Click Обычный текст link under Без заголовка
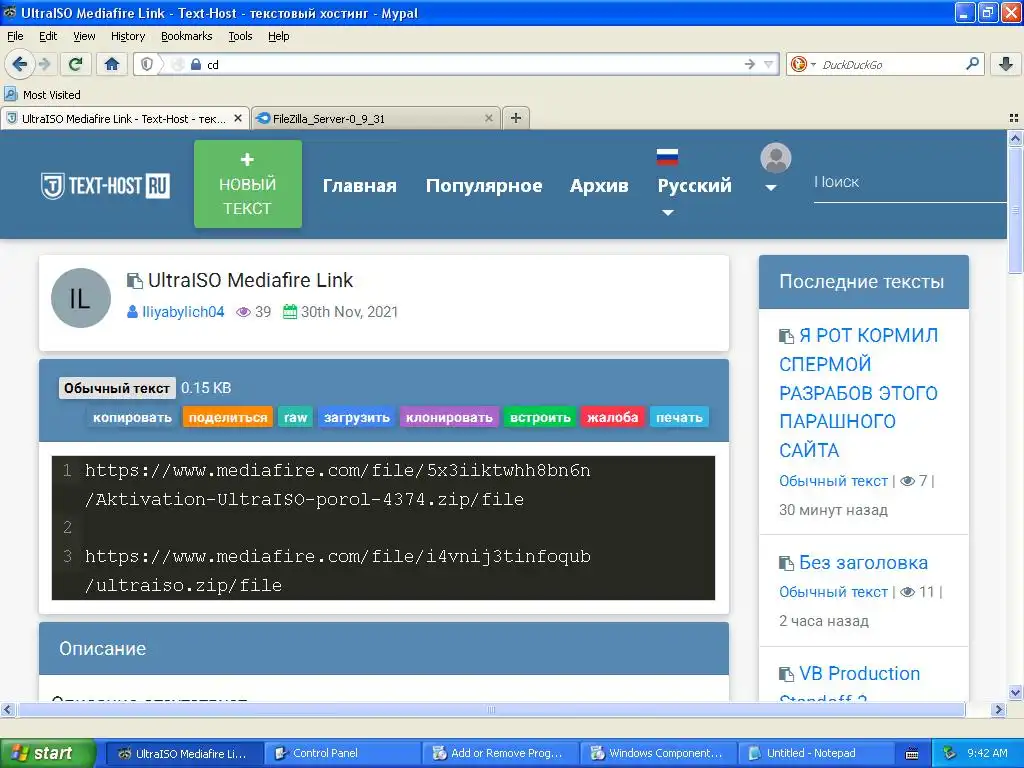The image size is (1024, 768). click(x=833, y=592)
